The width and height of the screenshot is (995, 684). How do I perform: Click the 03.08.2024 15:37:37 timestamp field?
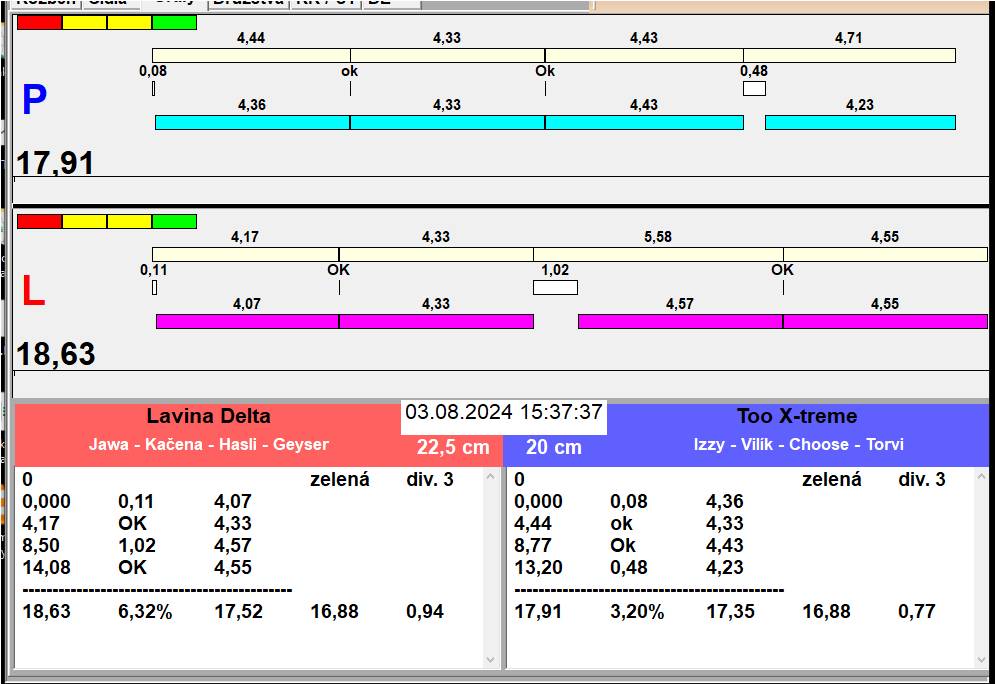point(503,413)
